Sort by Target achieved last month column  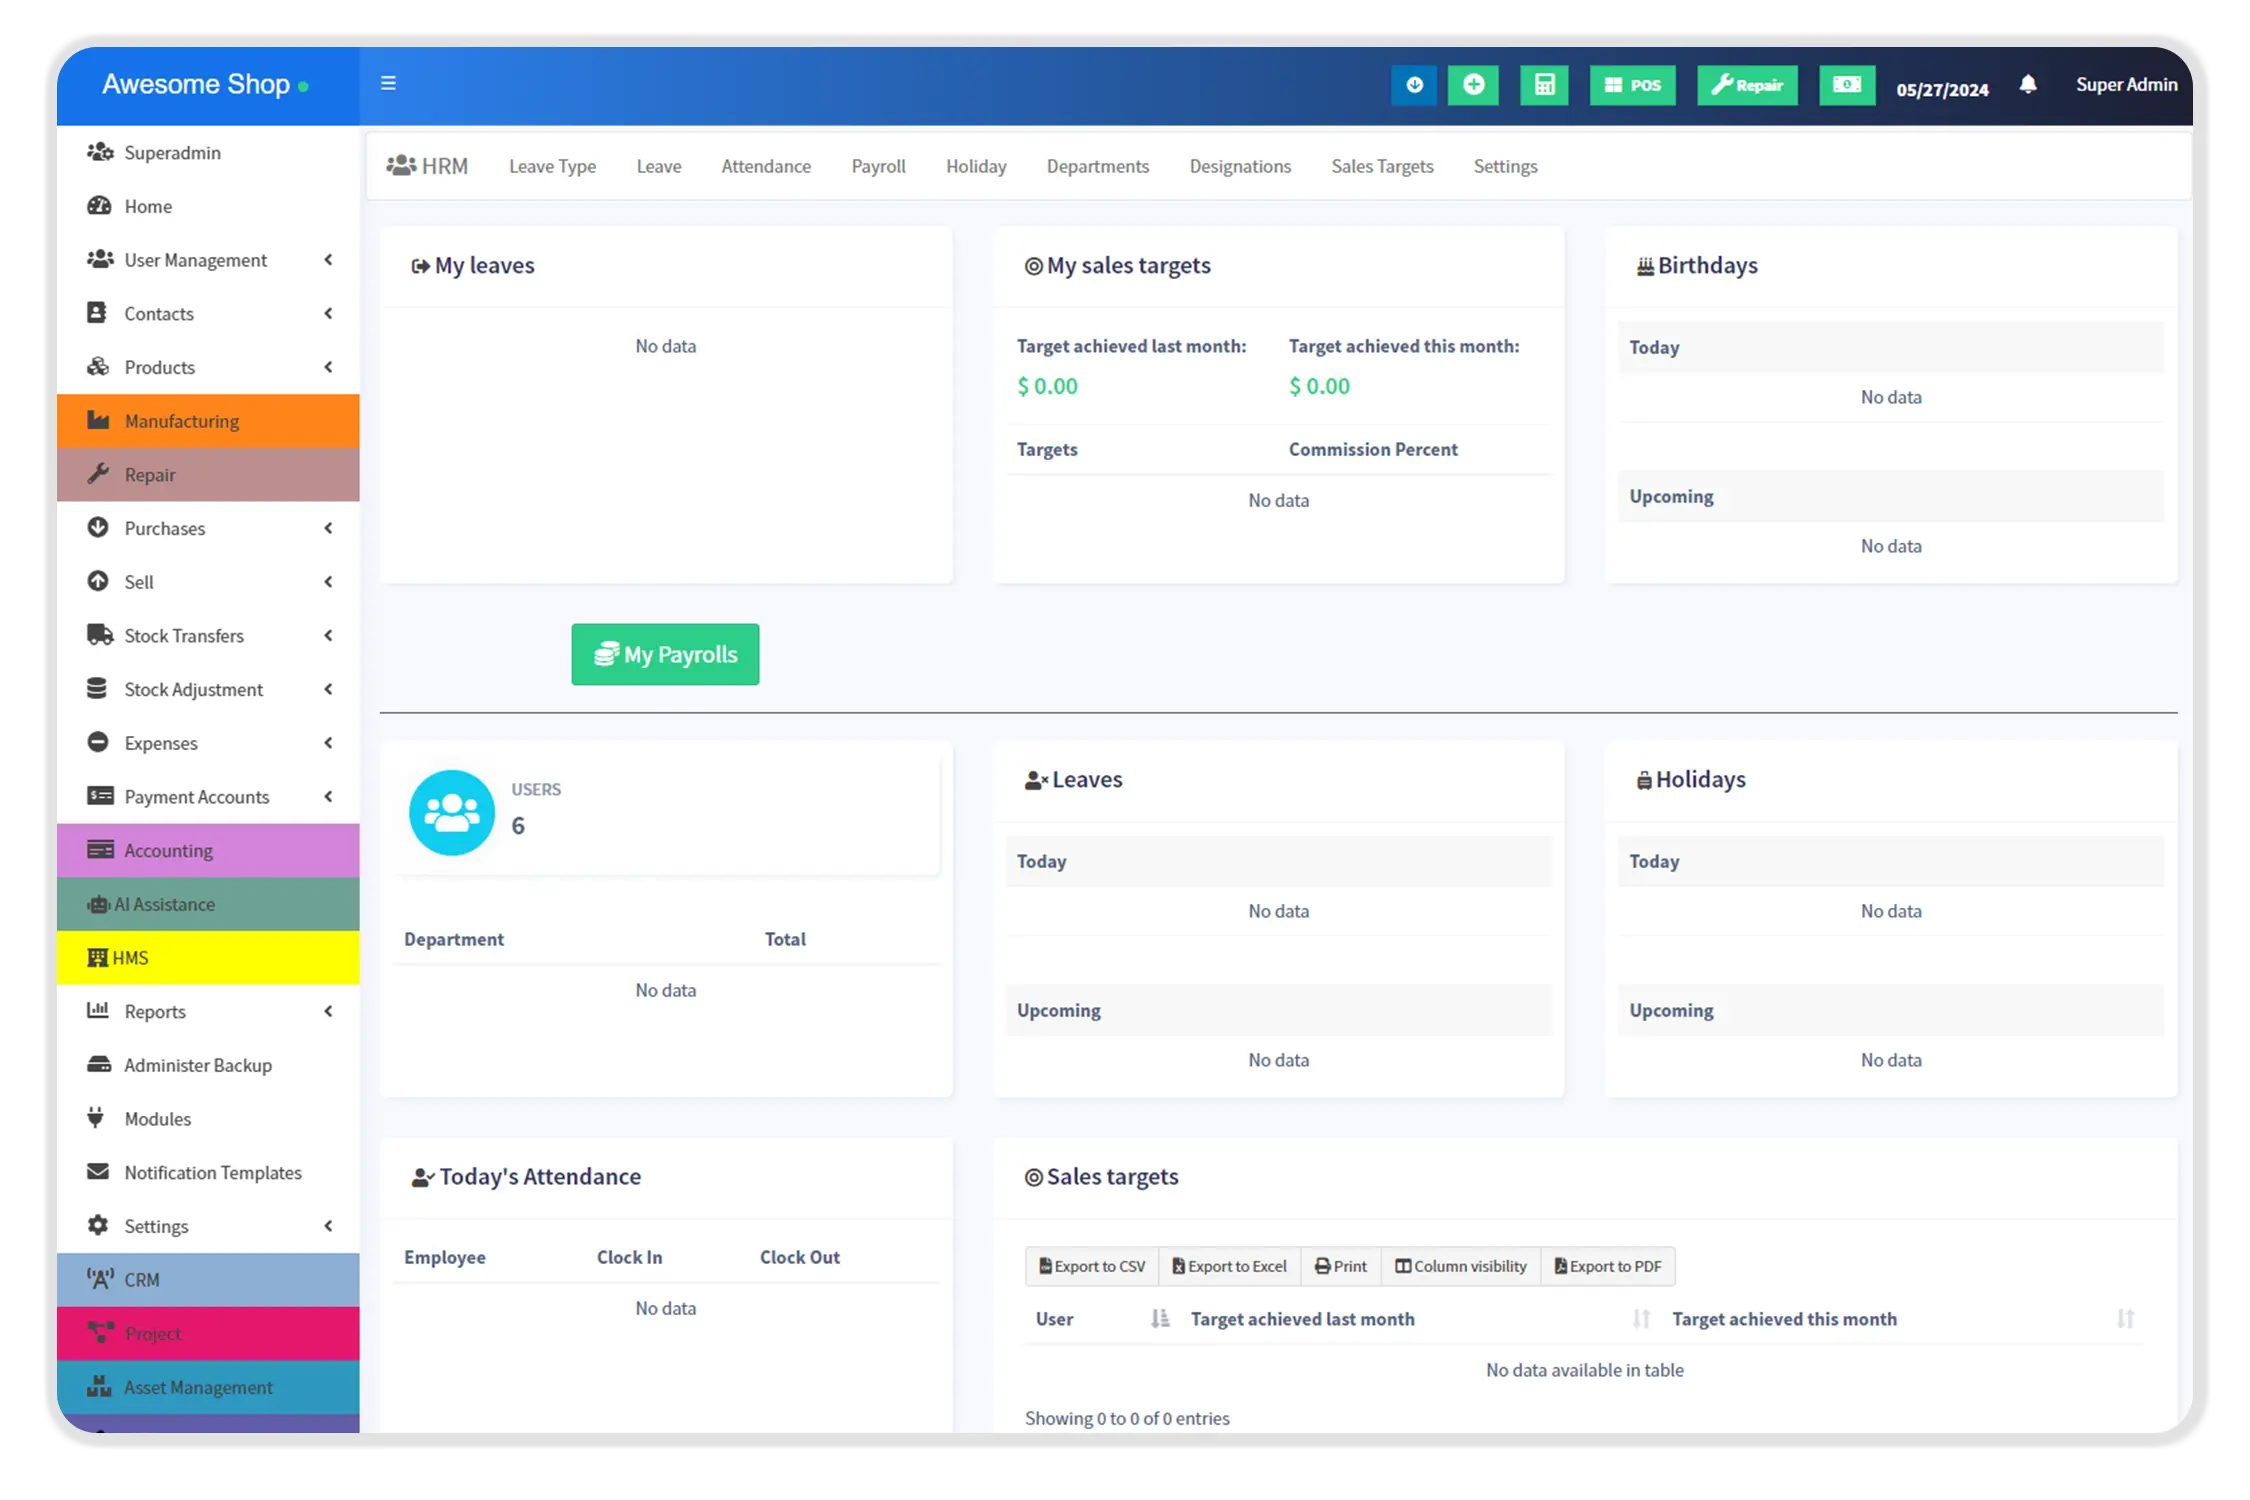click(1418, 1319)
